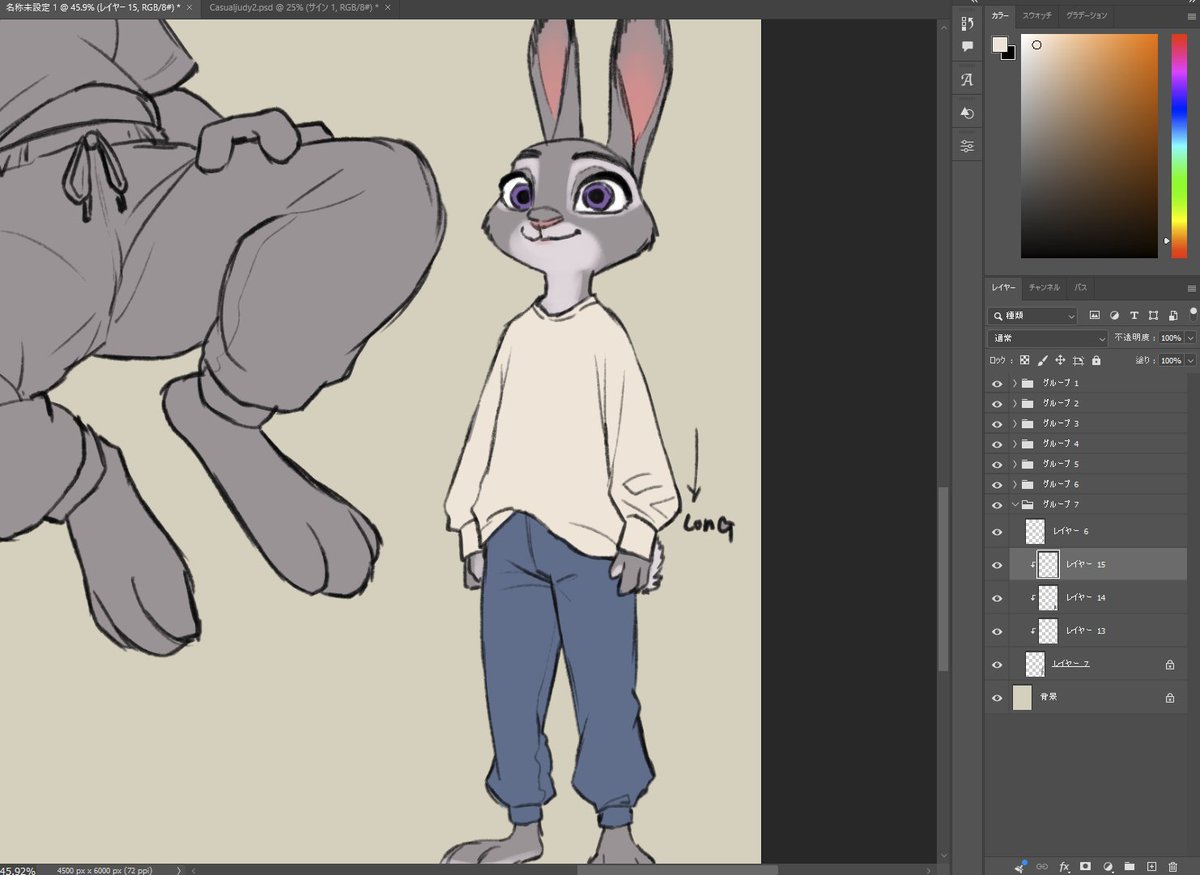Image resolution: width=1200 pixels, height=875 pixels.
Task: Click the share layer rocket icon
Action: 1021,865
